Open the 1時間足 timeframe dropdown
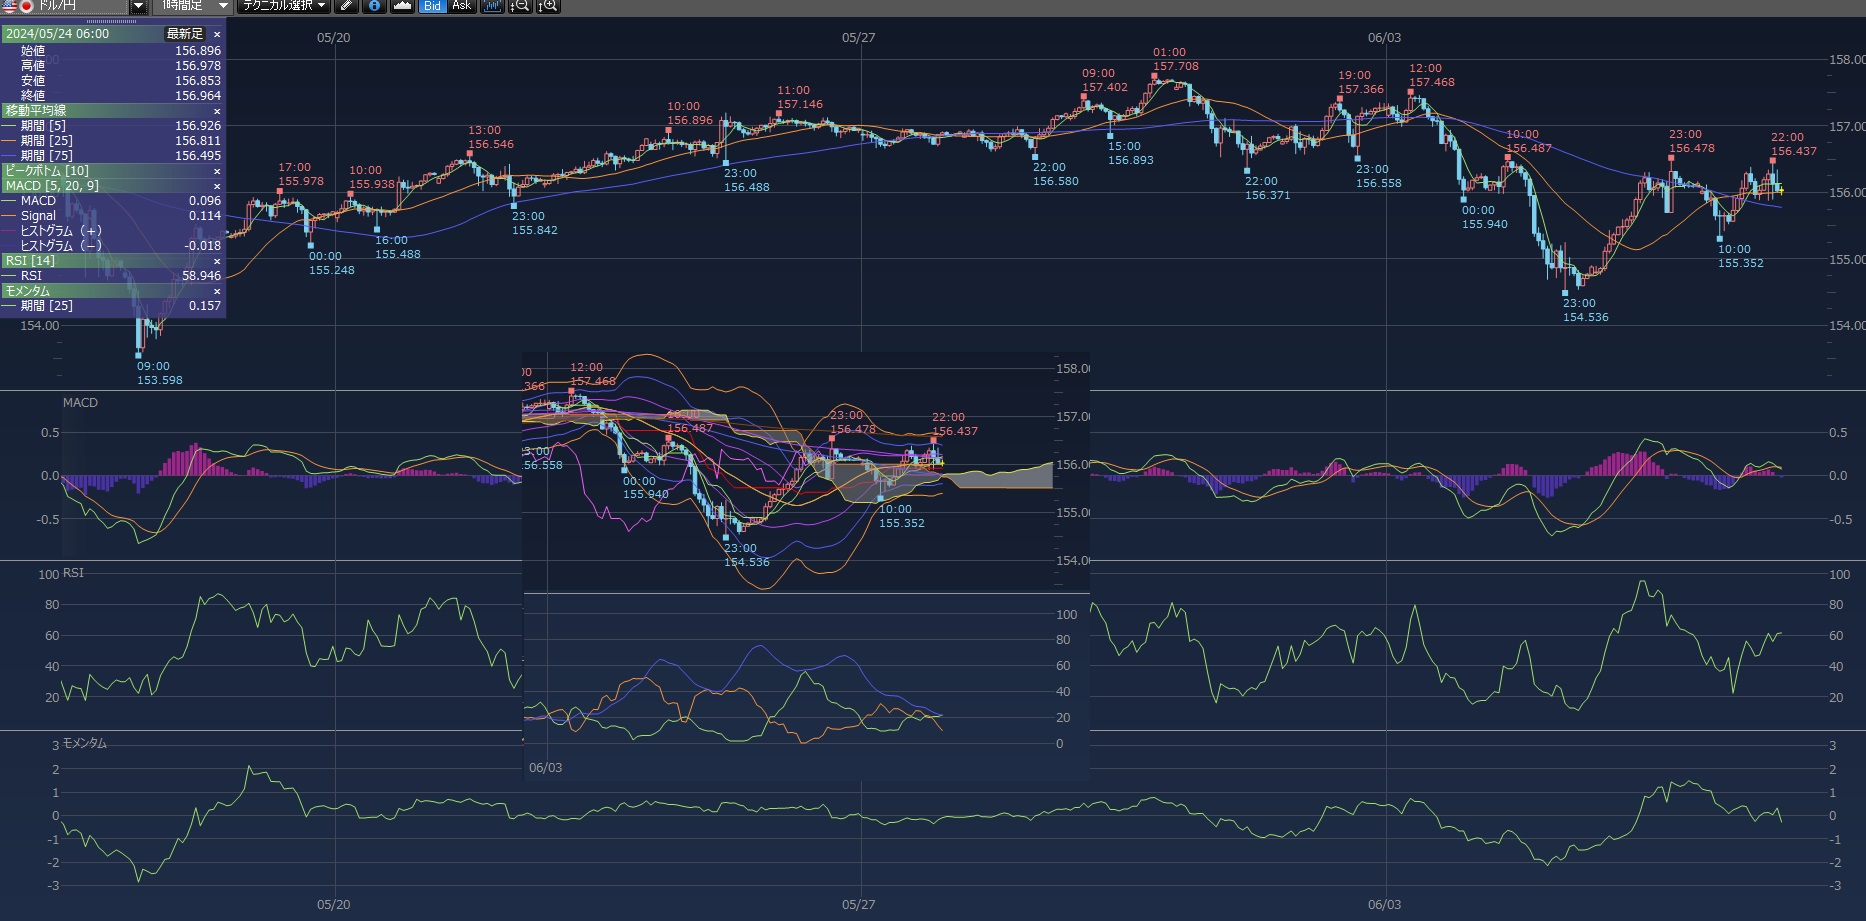The width and height of the screenshot is (1866, 921). click(x=195, y=6)
